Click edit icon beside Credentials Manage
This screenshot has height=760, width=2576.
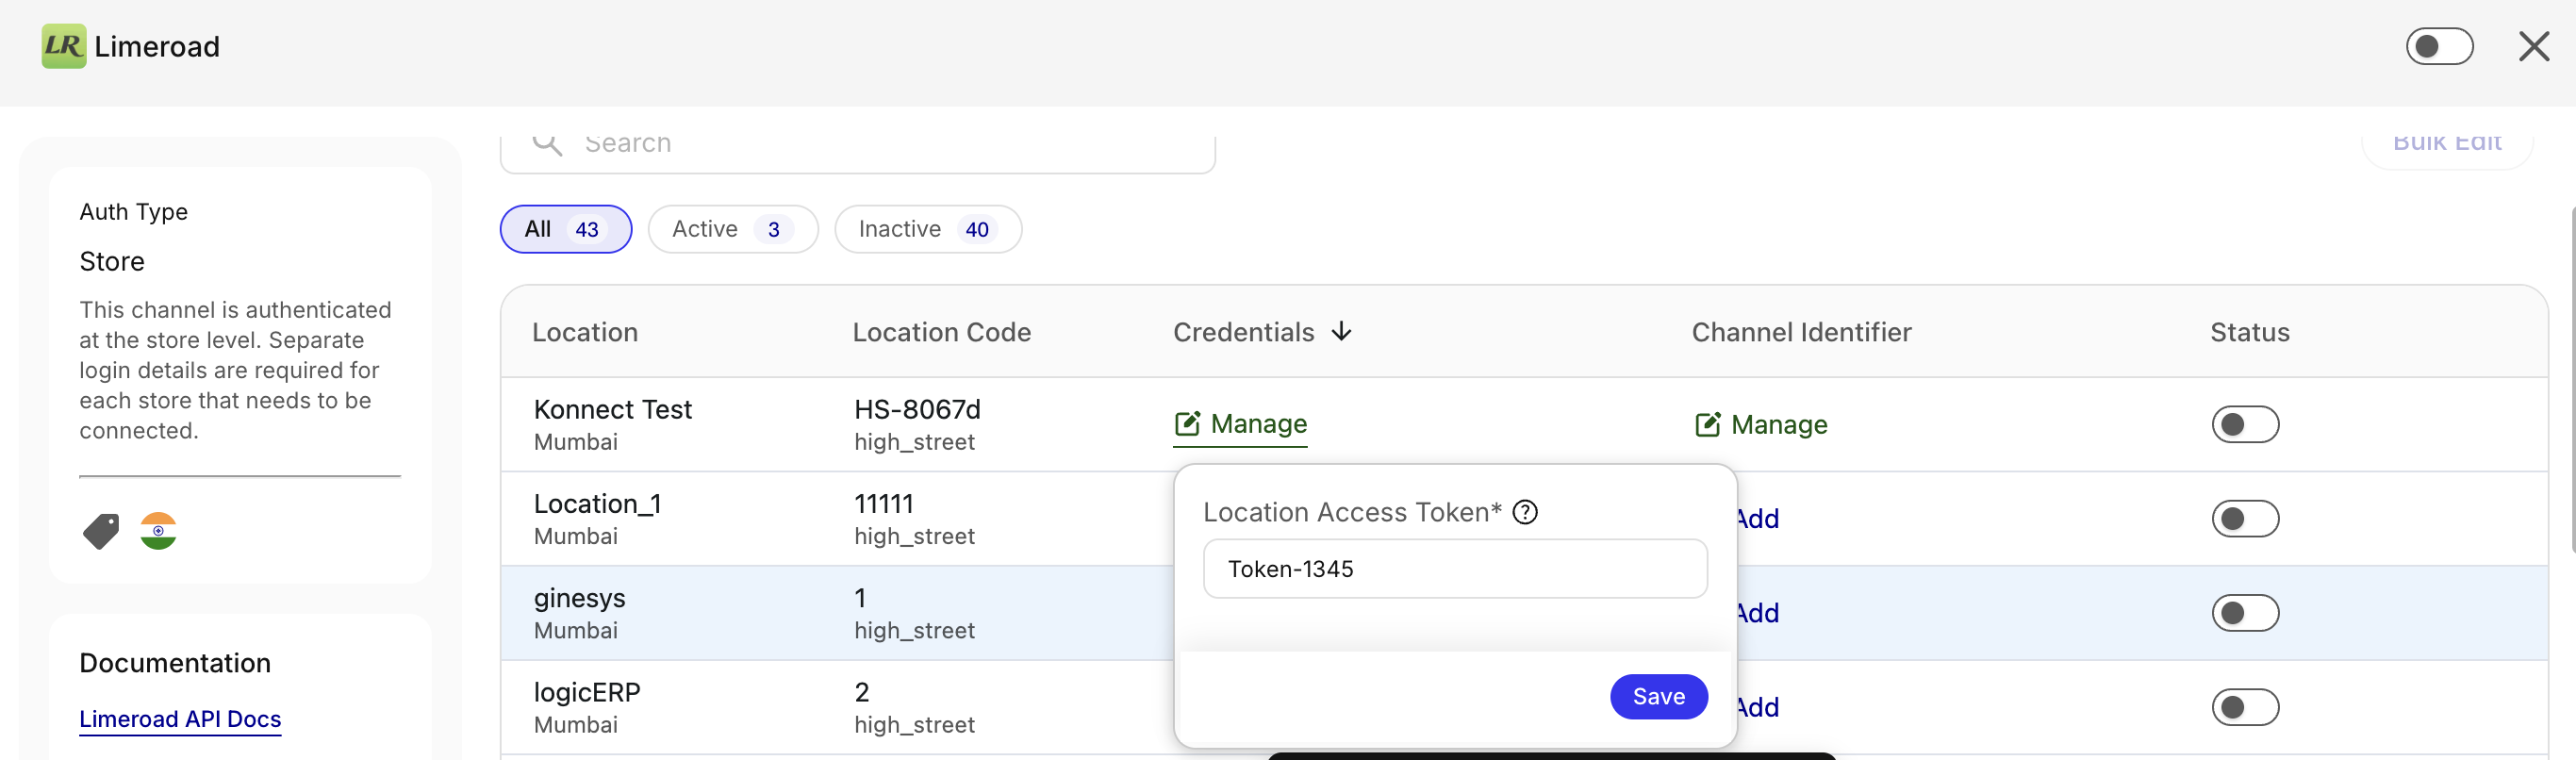click(1187, 424)
